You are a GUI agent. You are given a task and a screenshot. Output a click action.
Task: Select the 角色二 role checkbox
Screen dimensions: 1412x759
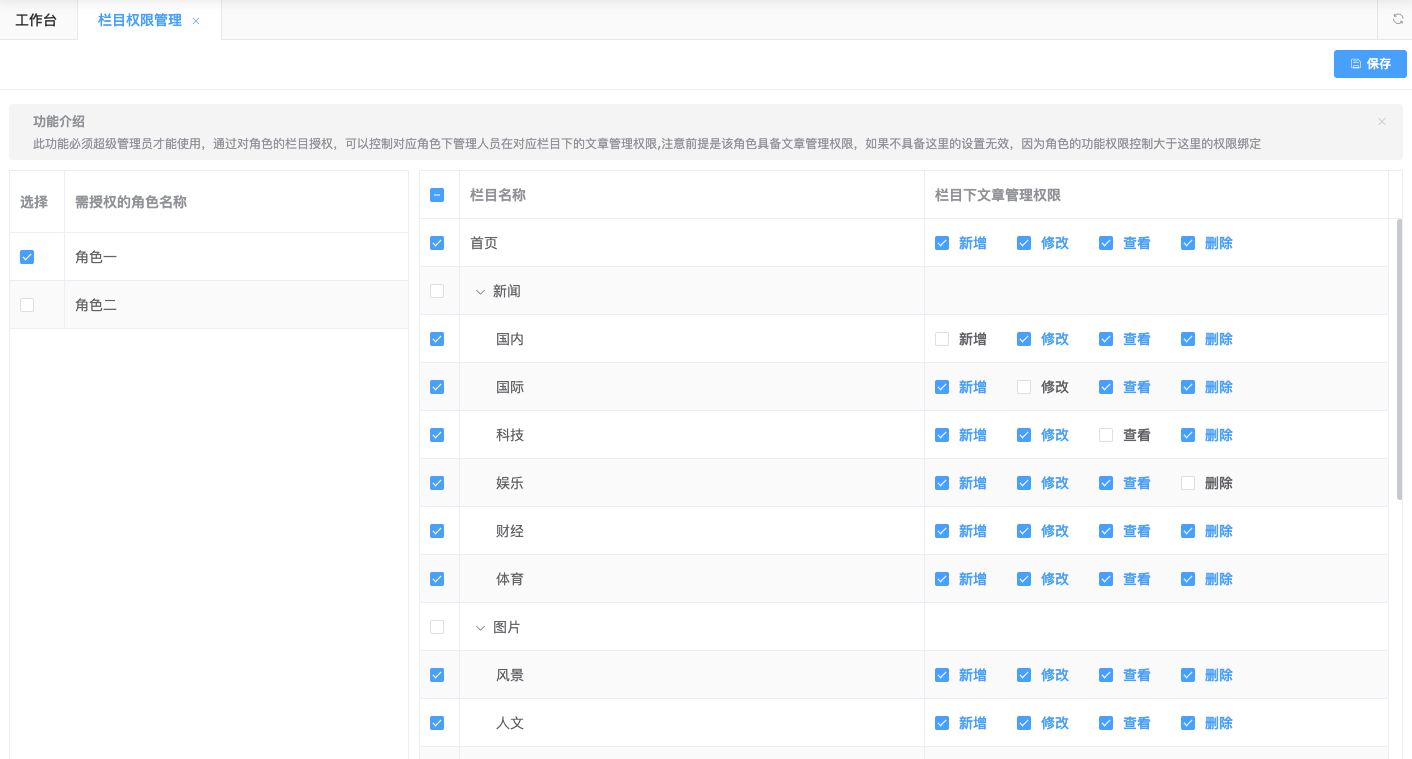[x=27, y=305]
